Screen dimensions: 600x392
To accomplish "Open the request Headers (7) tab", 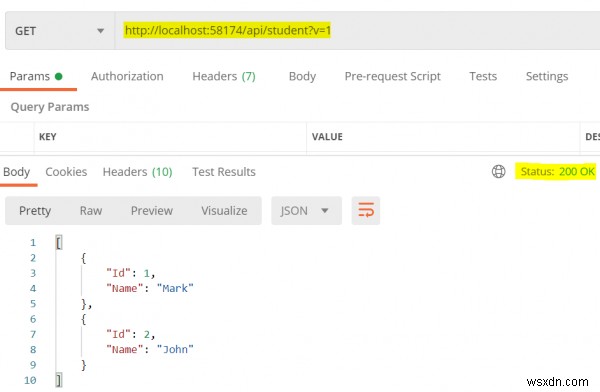I will point(224,76).
